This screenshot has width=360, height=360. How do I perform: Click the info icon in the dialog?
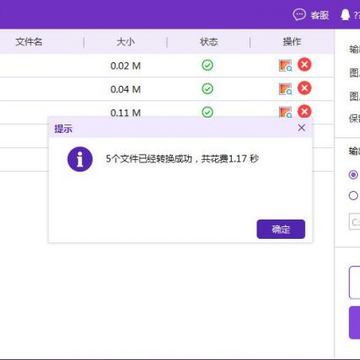80,159
